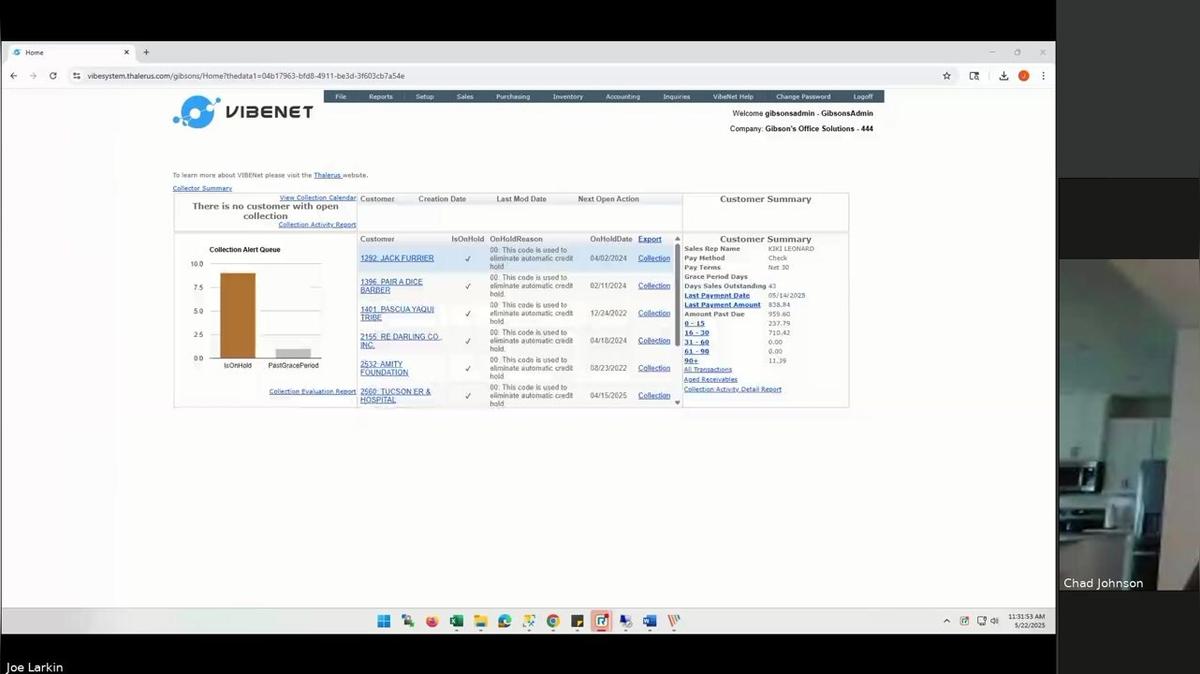Toggle IsOnHold checkmark for Pair A Dice Barber
The width and height of the screenshot is (1200, 674).
(467, 286)
